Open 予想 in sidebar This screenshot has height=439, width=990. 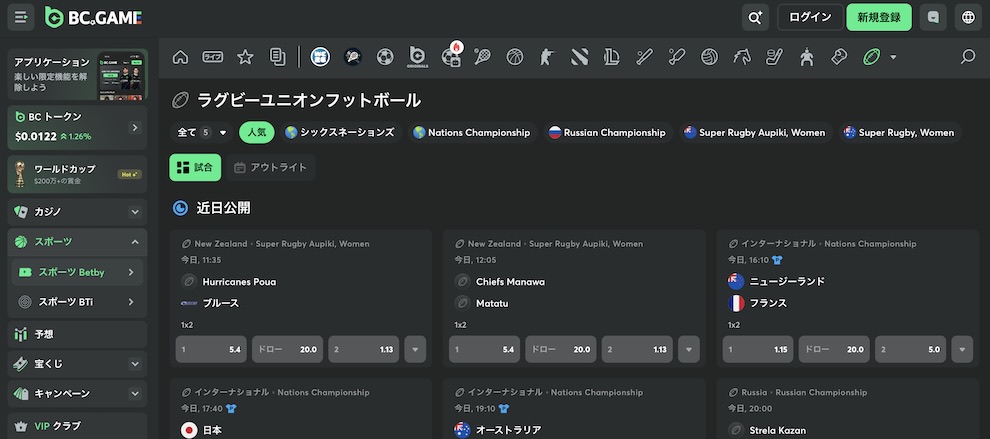pyautogui.click(x=77, y=334)
